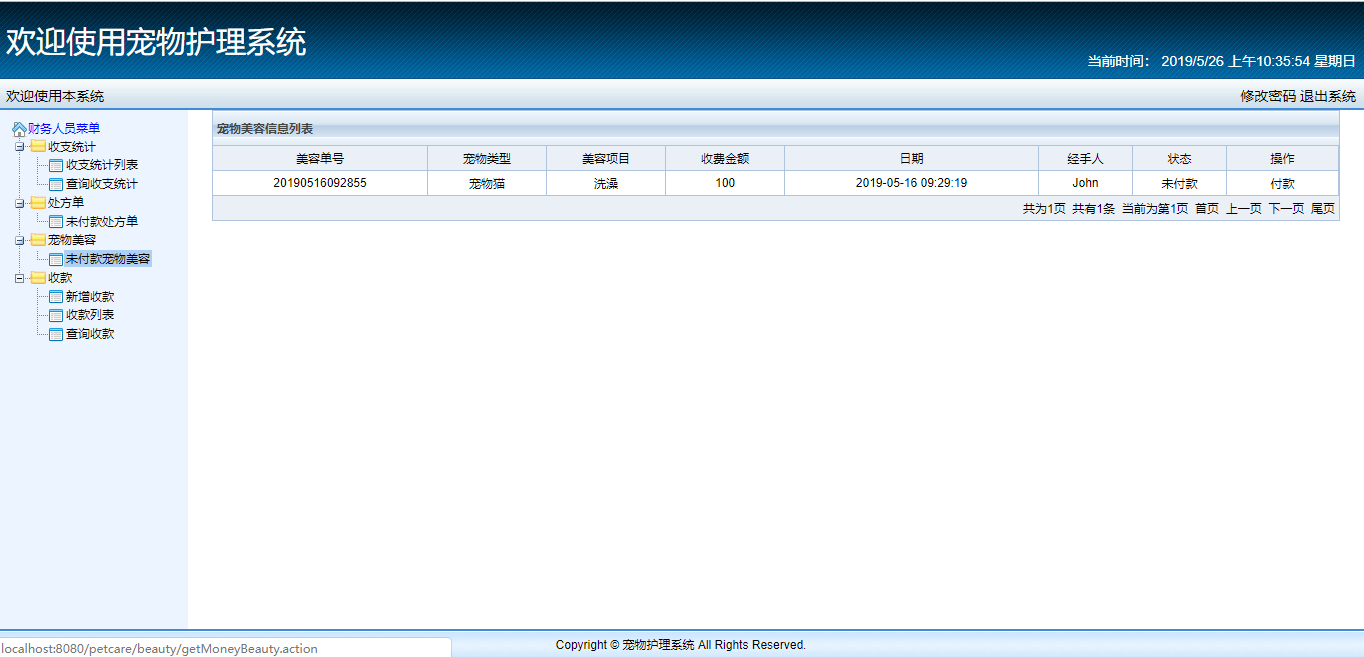
Task: Click the 当前为第1页 text
Action: 1155,209
